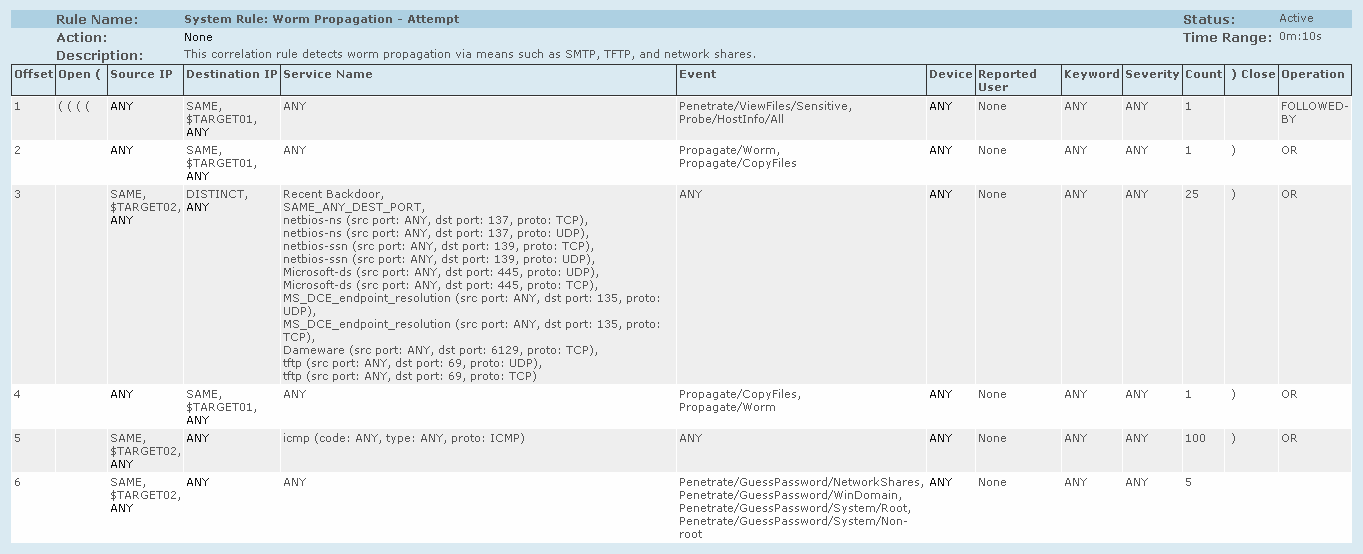
Task: Click row 2 event 'Propagate/Worm, Propagate/CopyFiles'
Action: pos(738,156)
